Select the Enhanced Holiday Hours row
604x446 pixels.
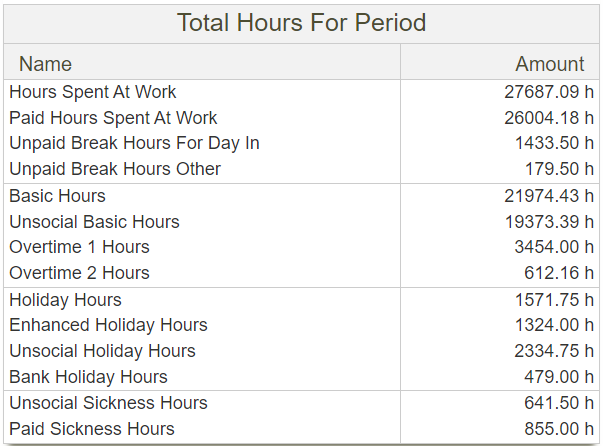coord(108,325)
